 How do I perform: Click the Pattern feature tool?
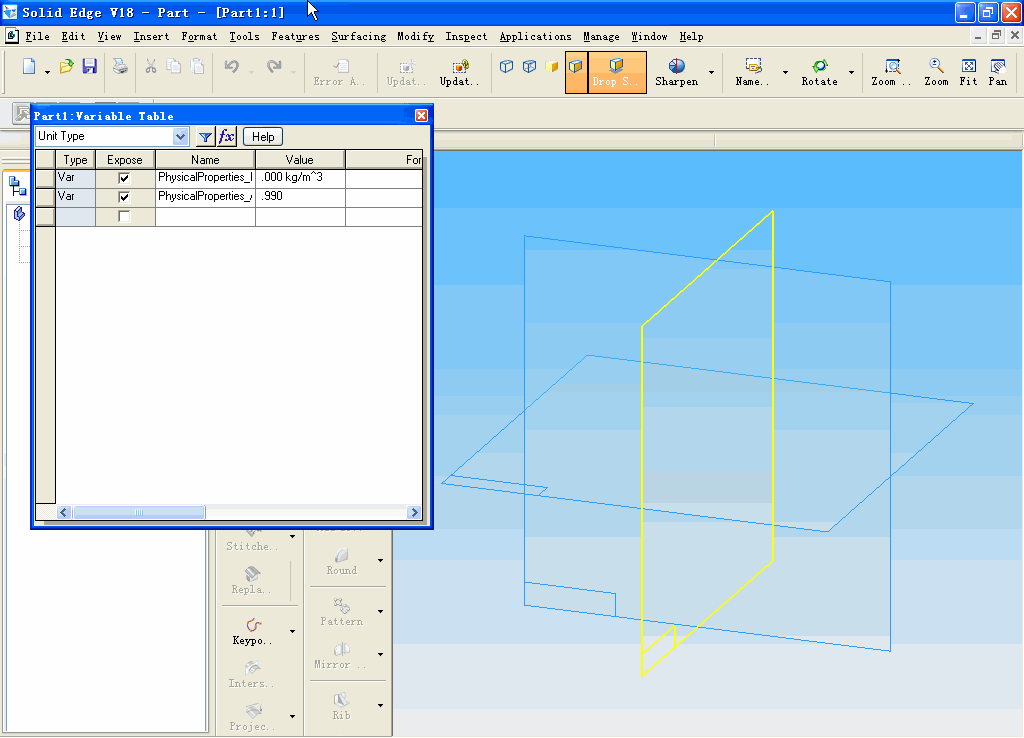(342, 613)
